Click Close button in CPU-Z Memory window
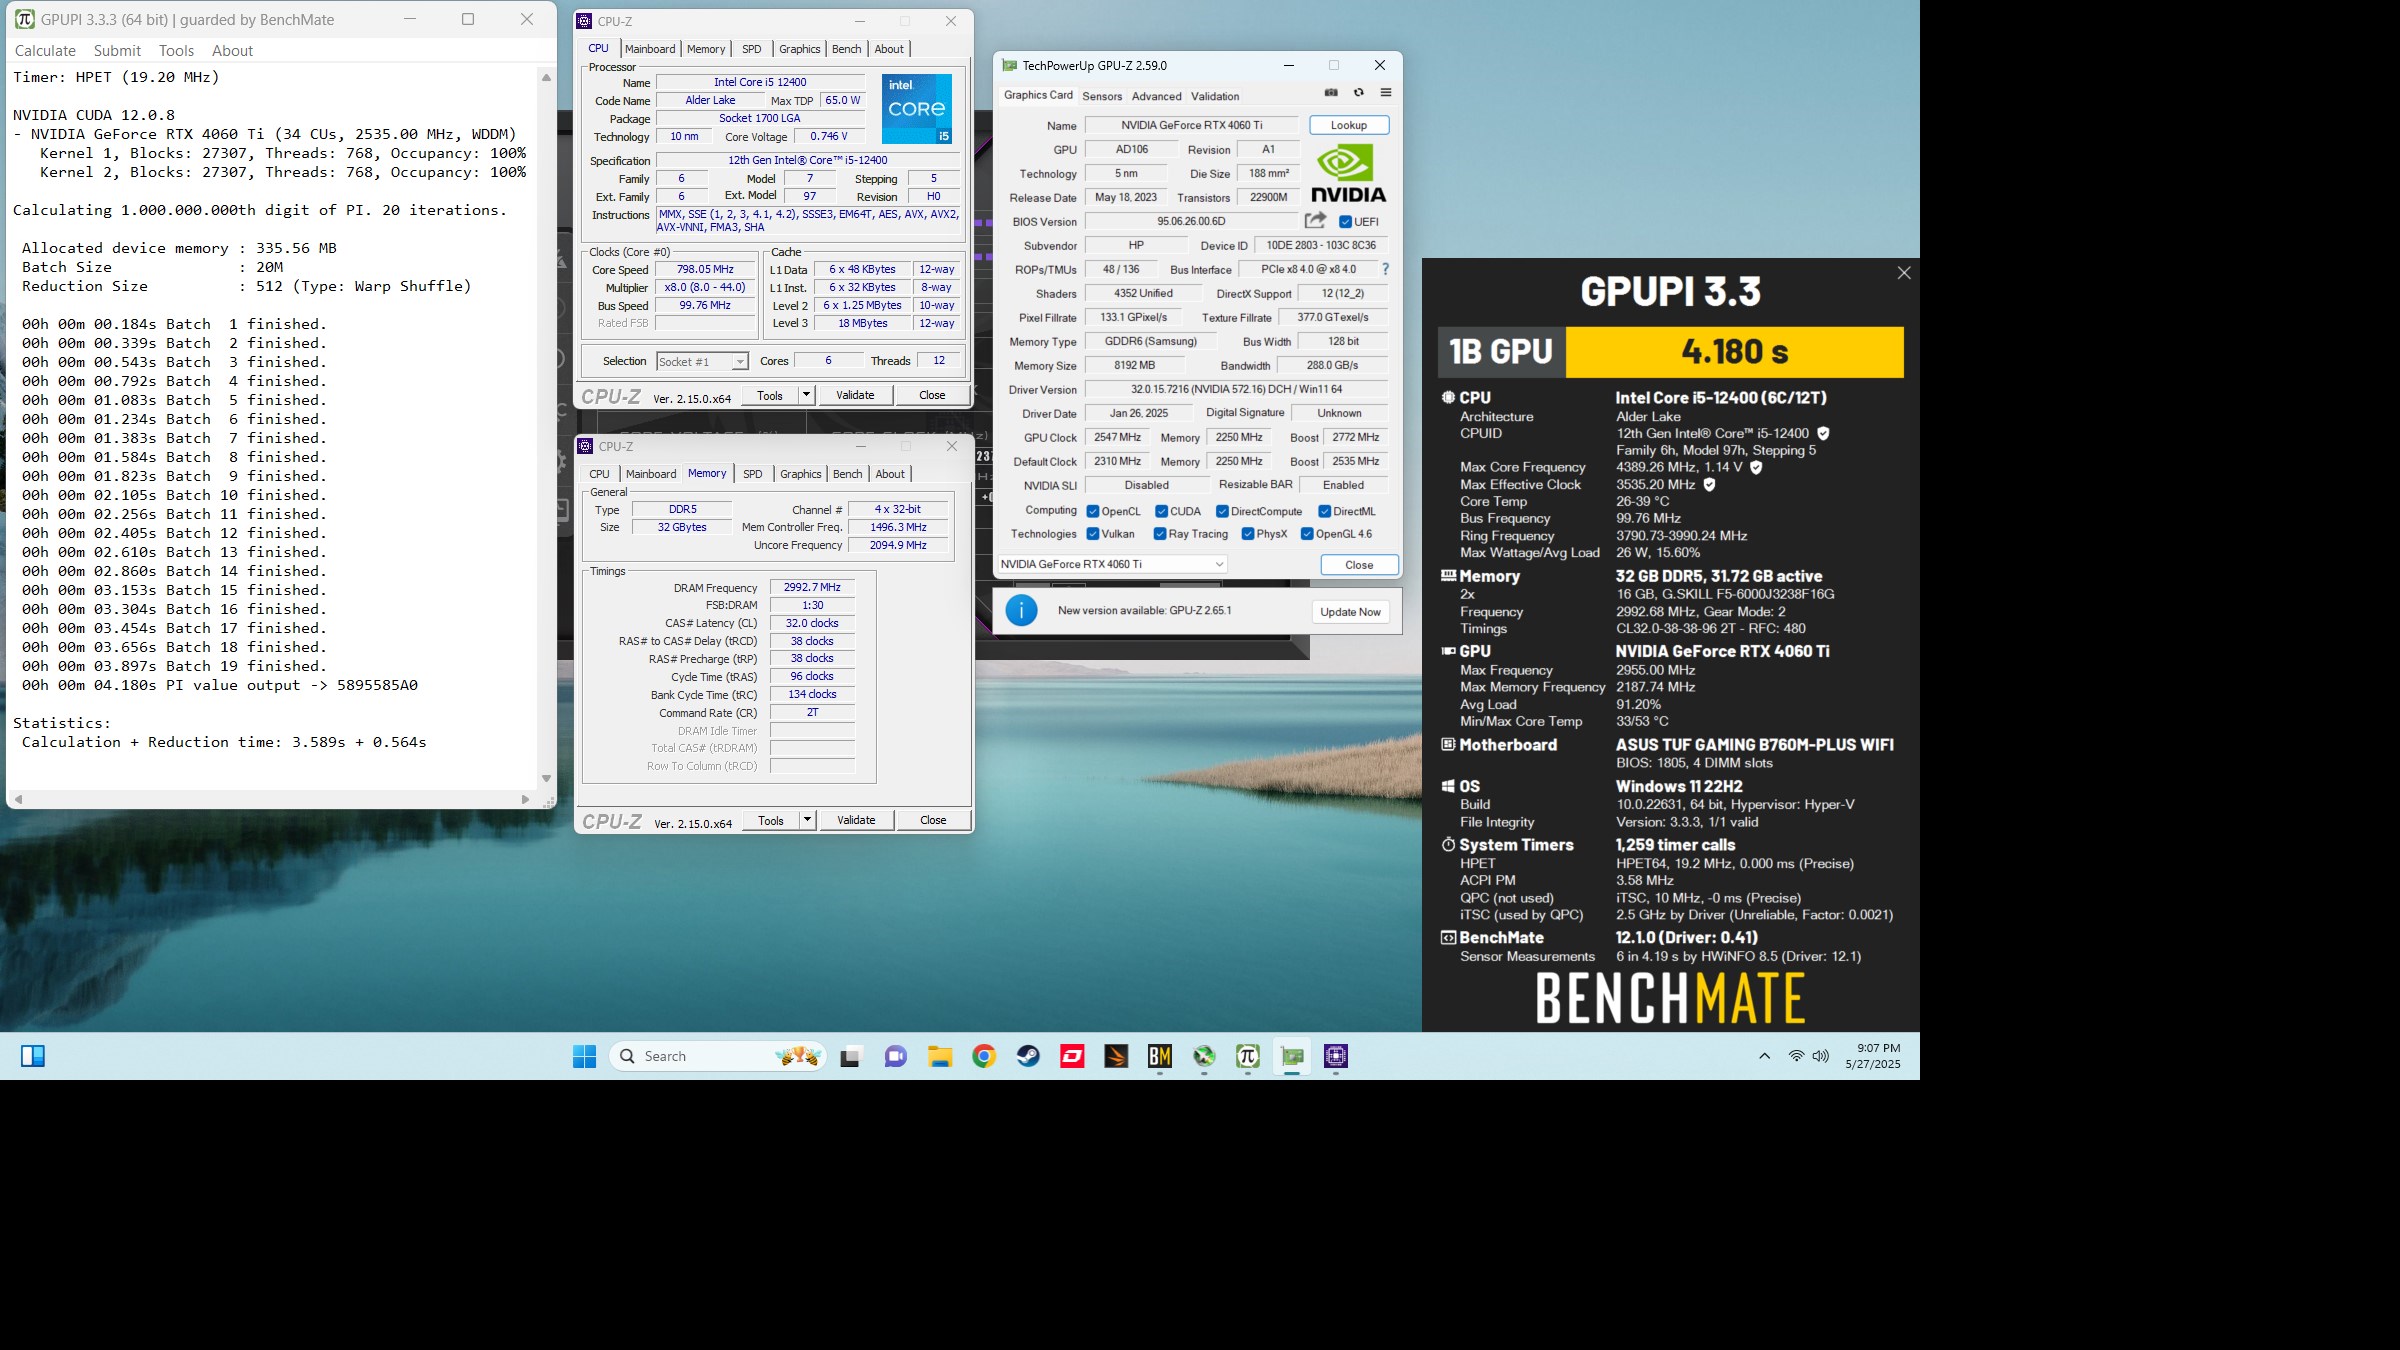This screenshot has height=1350, width=2400. point(933,820)
